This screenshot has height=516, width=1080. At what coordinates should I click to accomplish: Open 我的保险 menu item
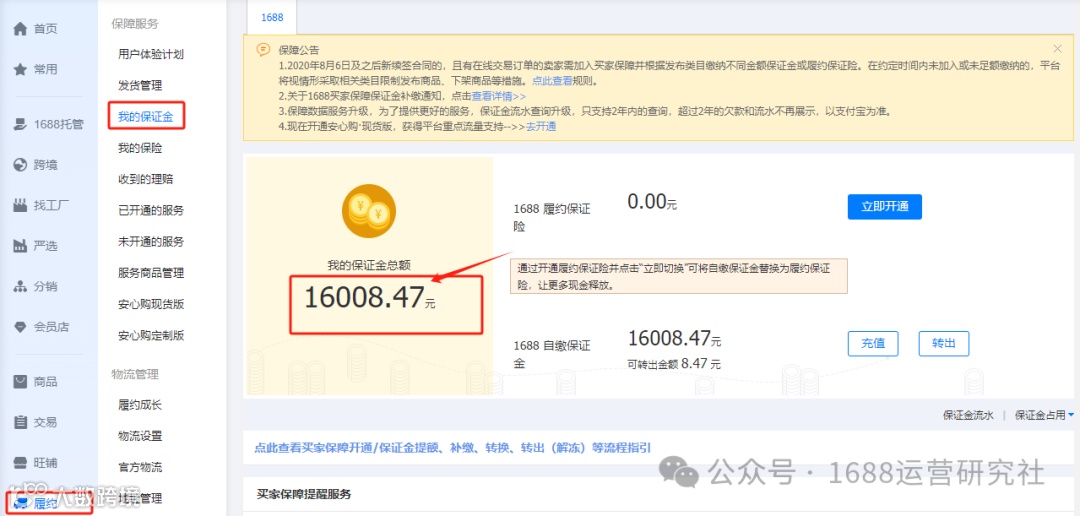pos(140,148)
